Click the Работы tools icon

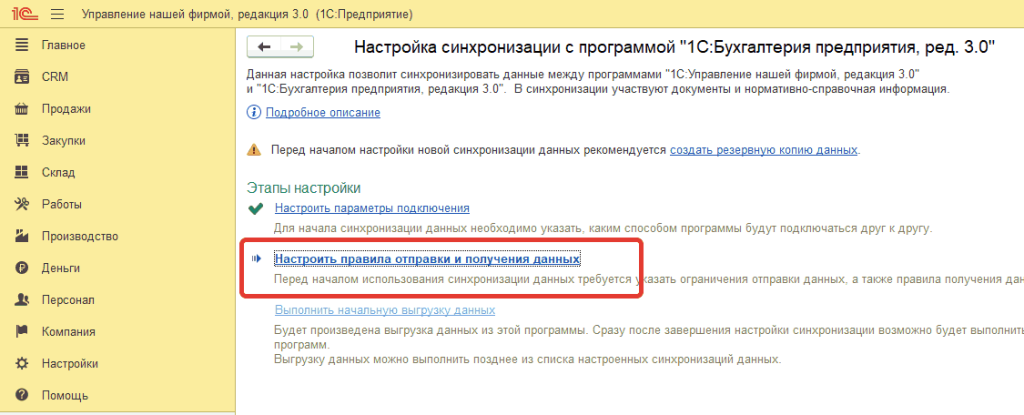point(22,205)
